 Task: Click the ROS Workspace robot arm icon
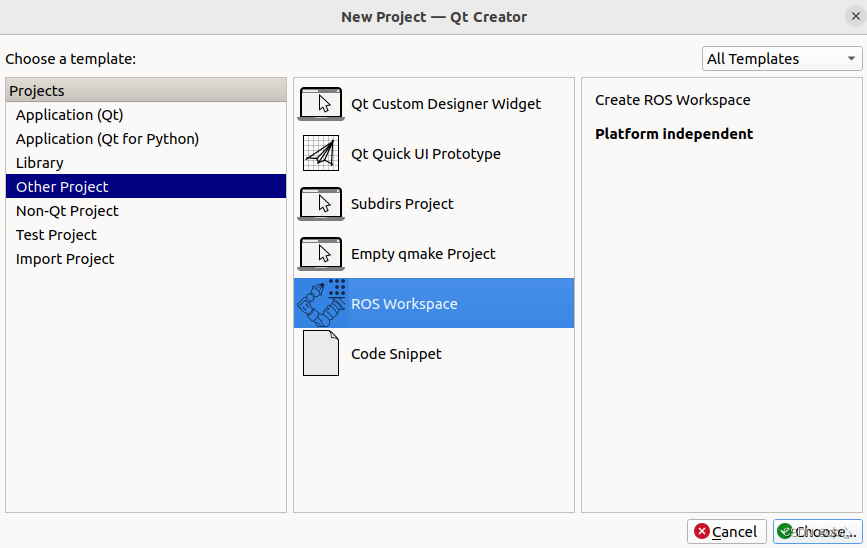click(321, 303)
